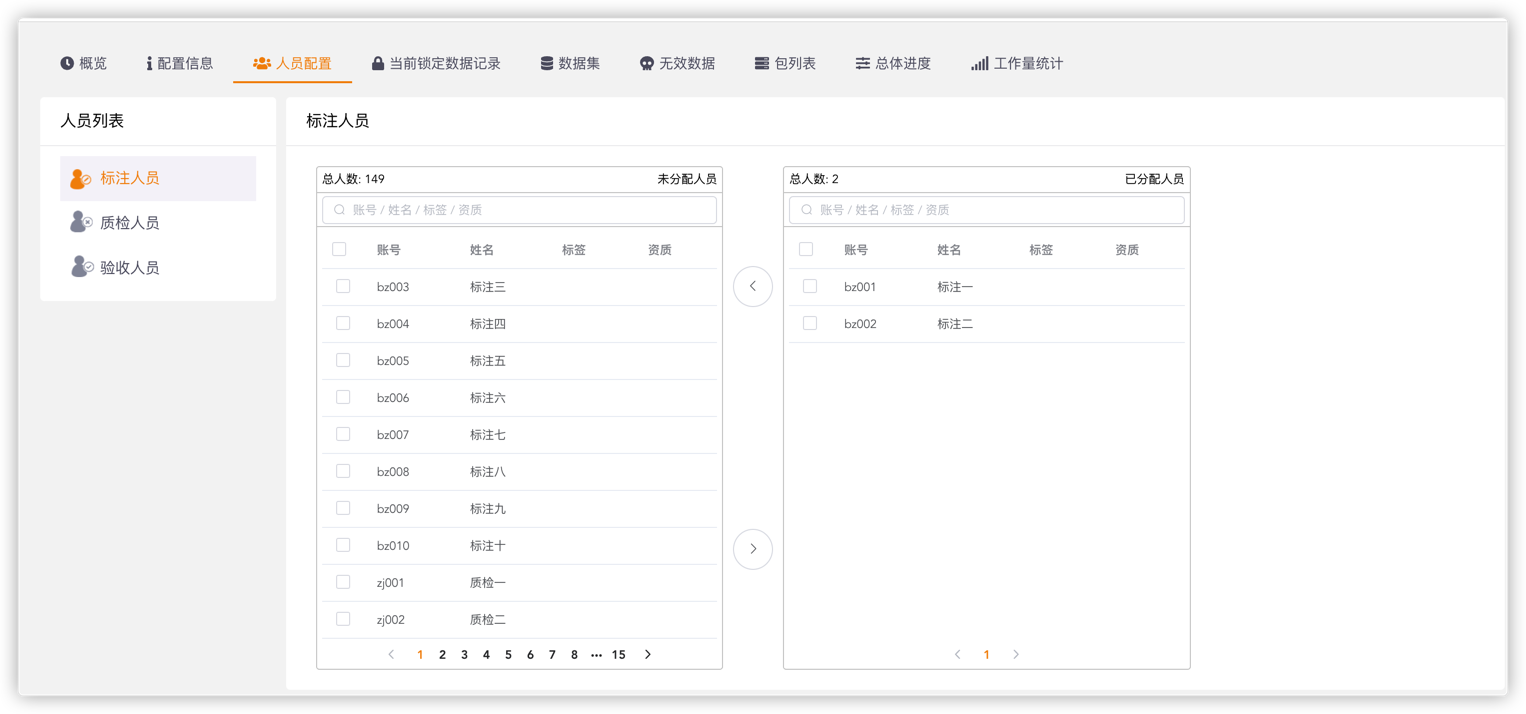Switch to 当前锁定数据记录 tab
Screen dimensions: 1526x714
pos(436,63)
